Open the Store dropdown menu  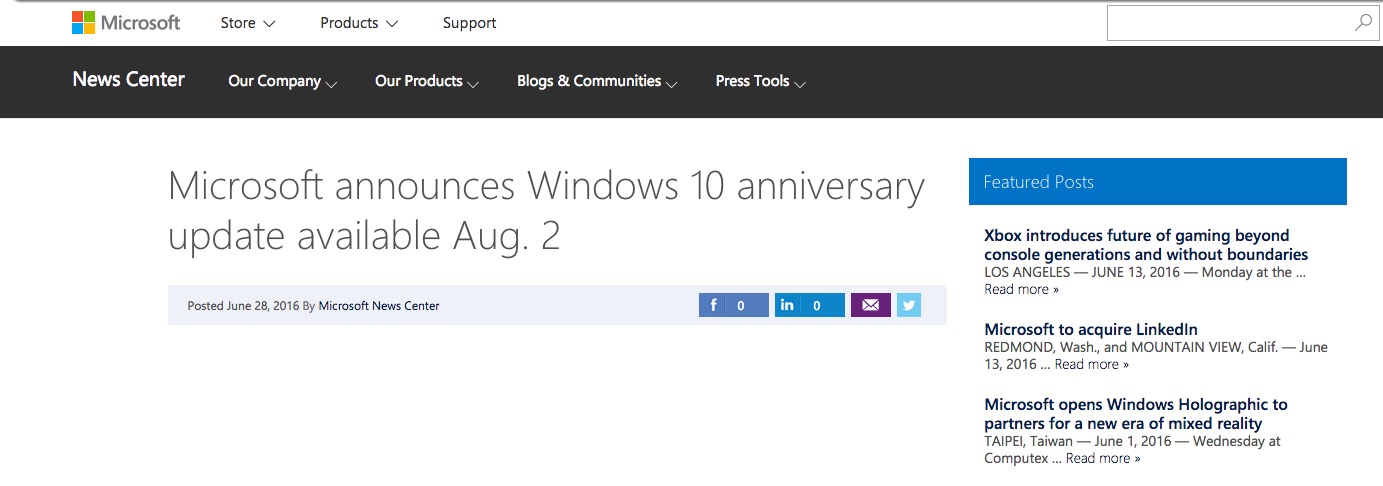[247, 23]
